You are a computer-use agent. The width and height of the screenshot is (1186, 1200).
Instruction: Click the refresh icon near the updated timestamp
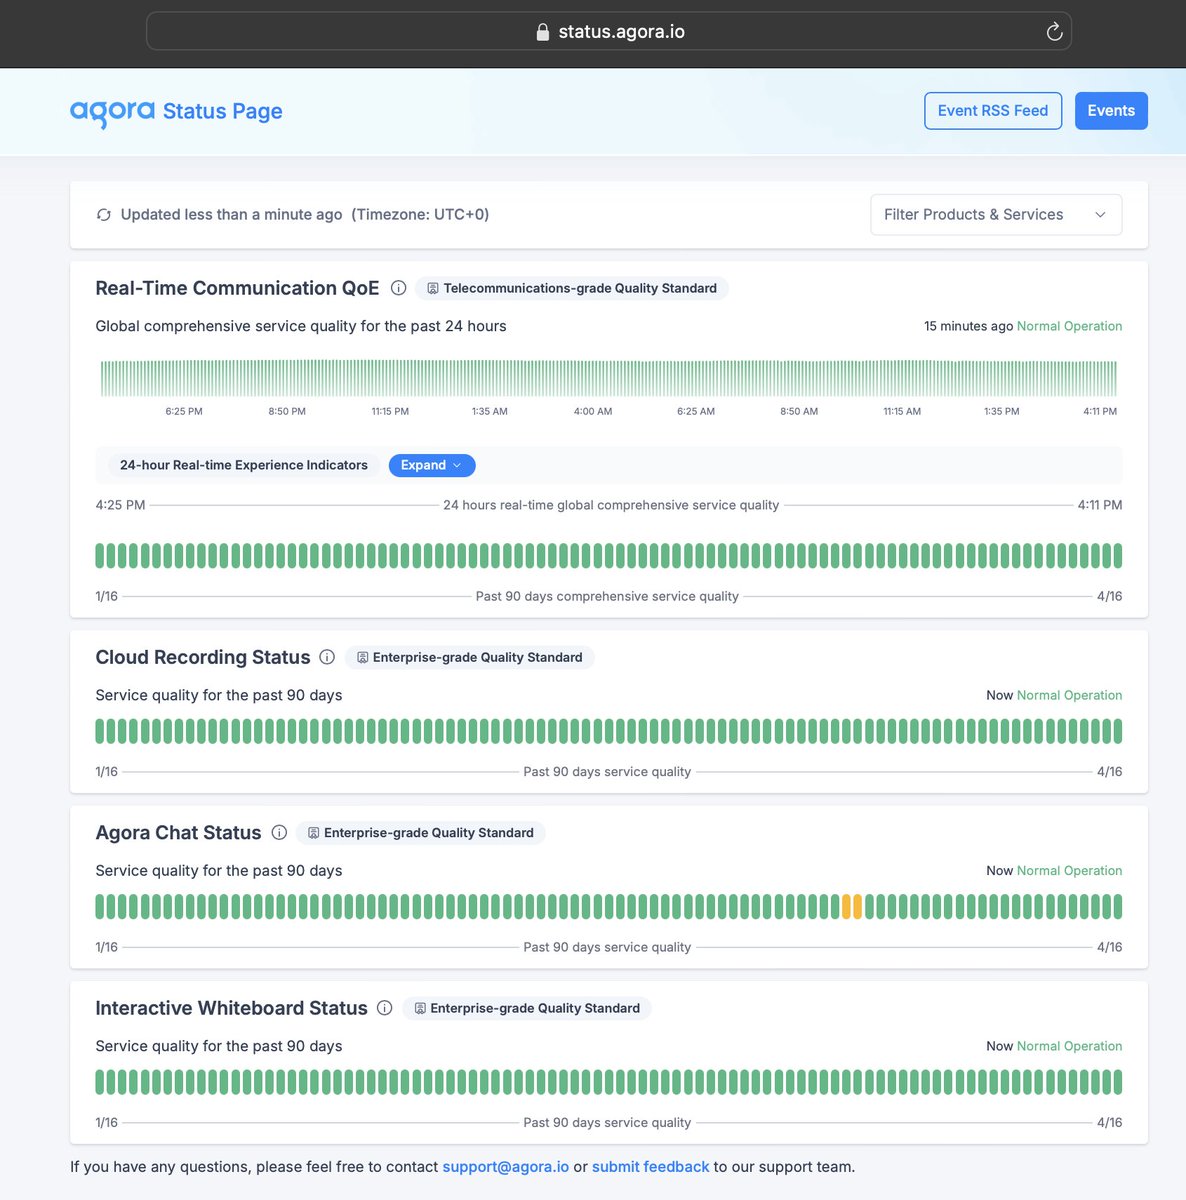click(104, 214)
